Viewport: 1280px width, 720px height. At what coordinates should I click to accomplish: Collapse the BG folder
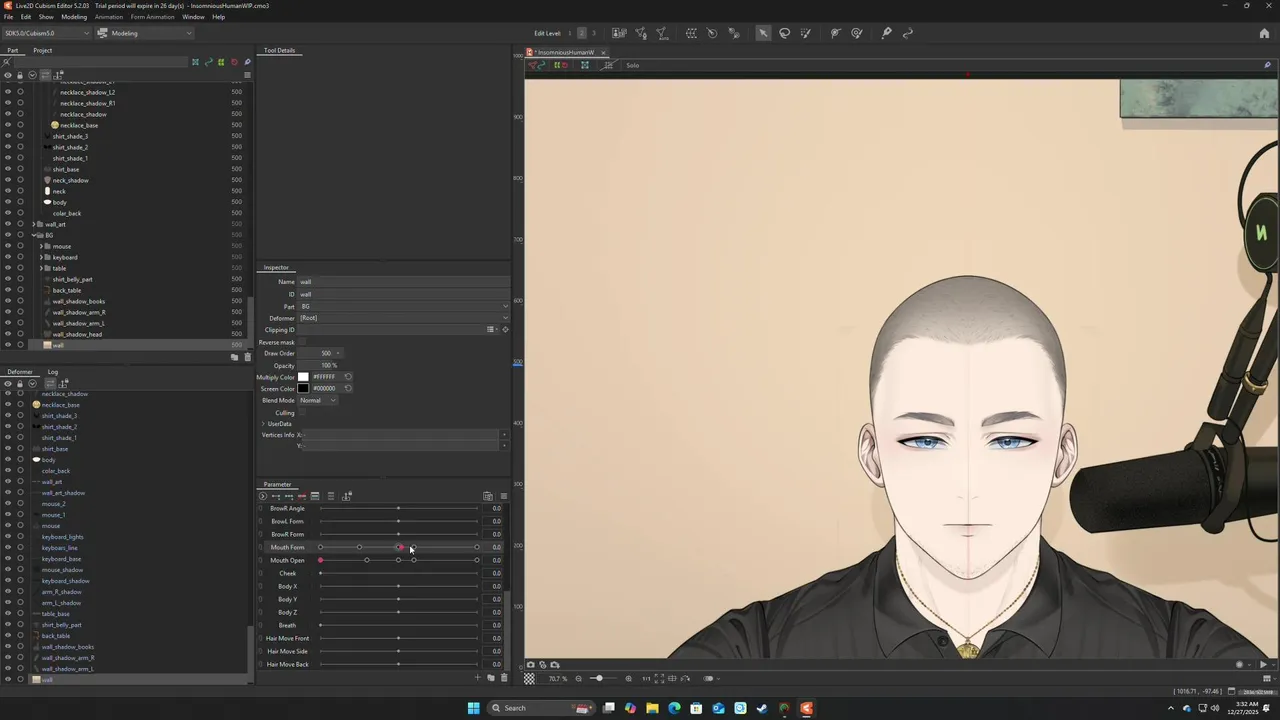[35, 235]
